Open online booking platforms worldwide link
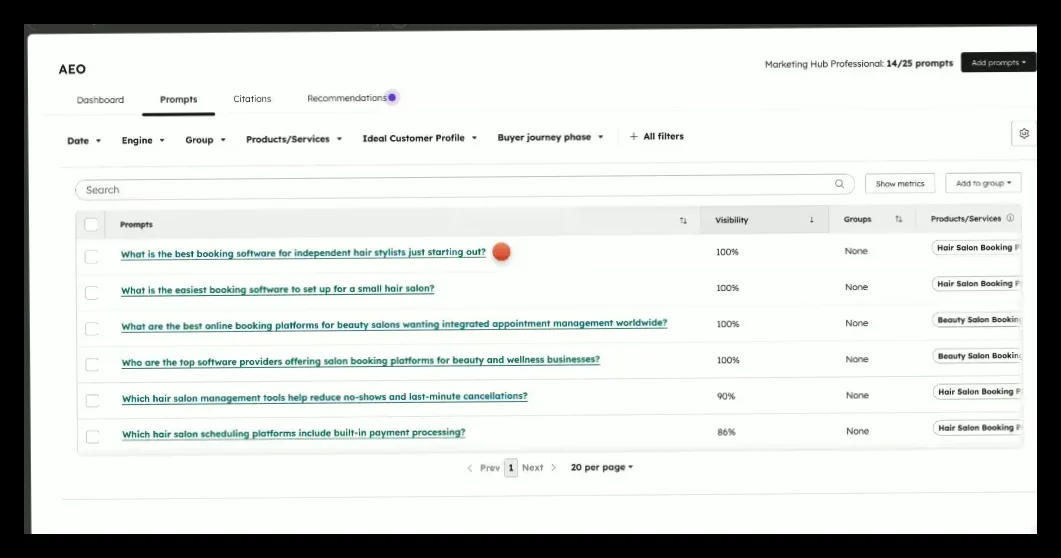 (394, 325)
